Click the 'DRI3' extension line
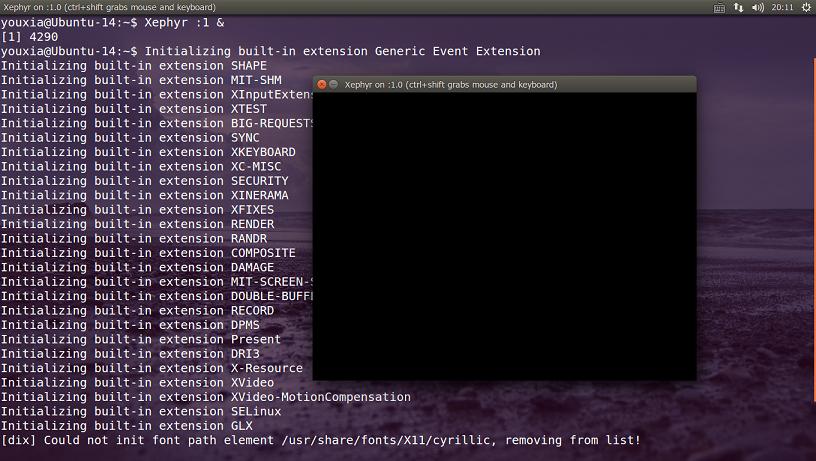This screenshot has width=816, height=461. 130,353
